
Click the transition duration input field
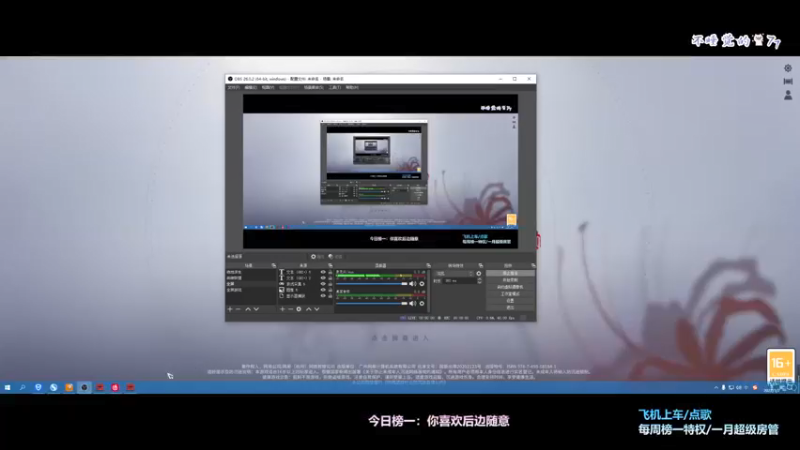(x=459, y=281)
